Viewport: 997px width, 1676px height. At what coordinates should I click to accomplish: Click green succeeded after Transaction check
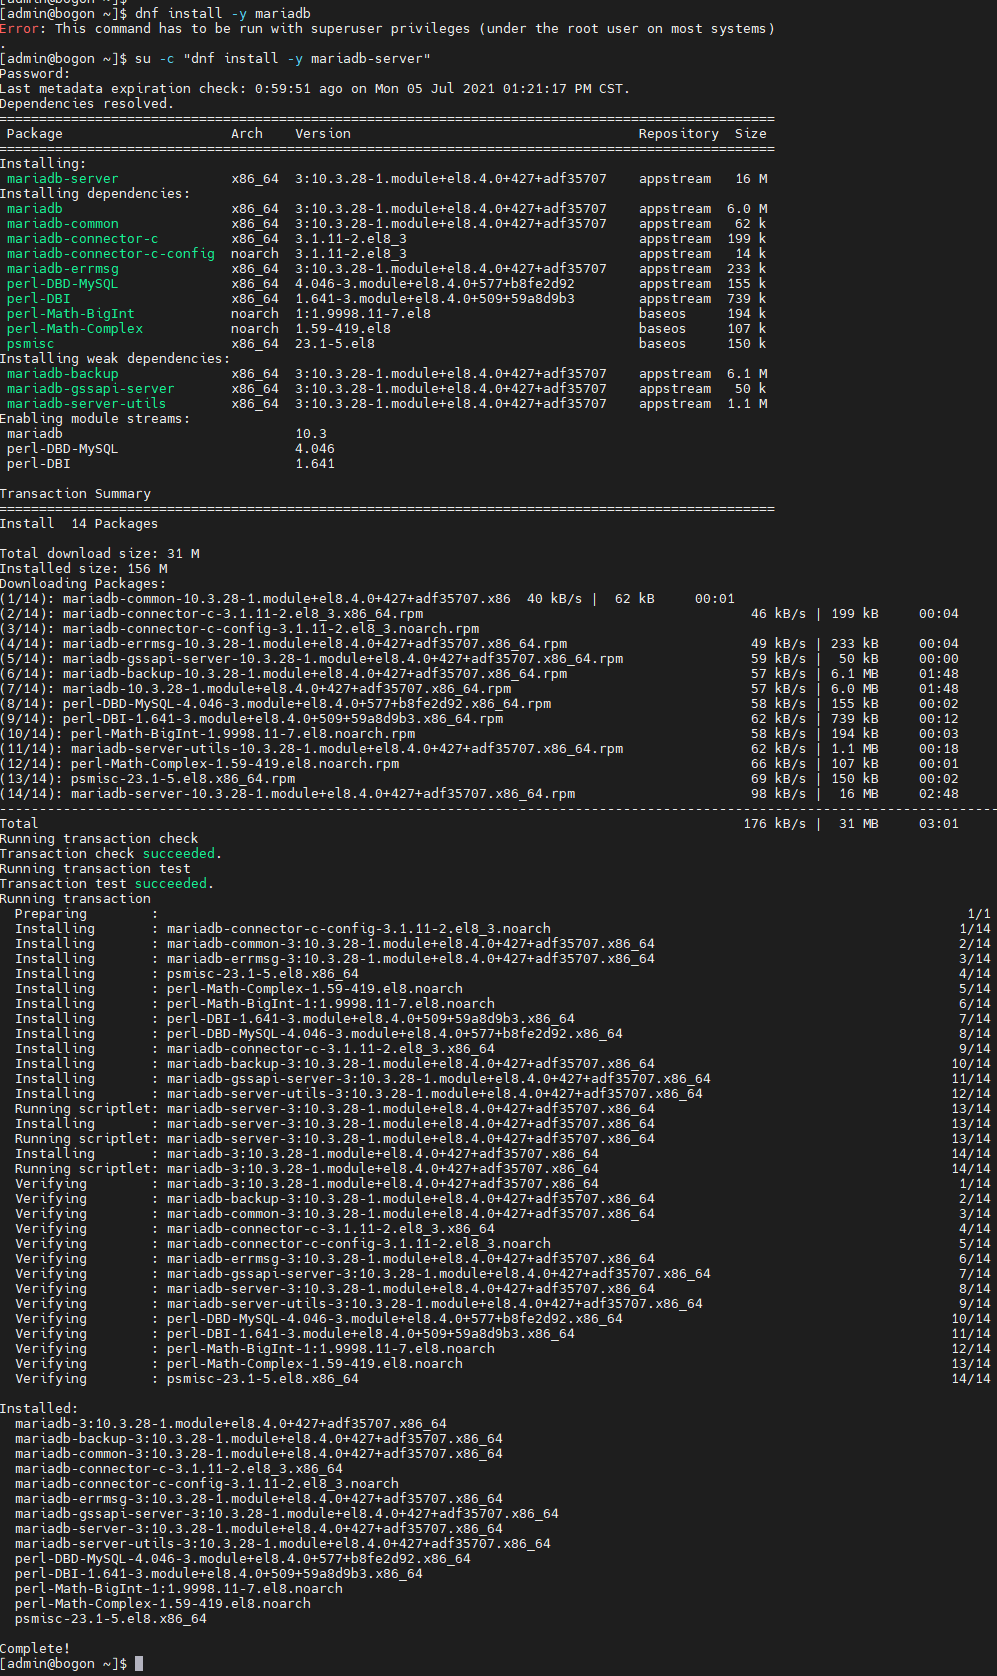point(178,854)
